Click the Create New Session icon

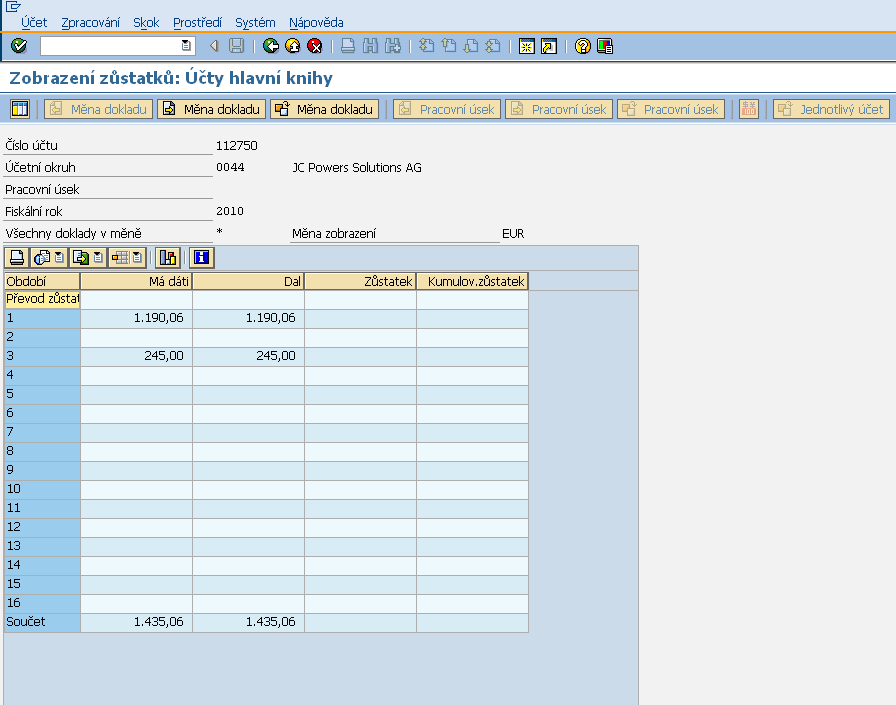pyautogui.click(x=526, y=46)
